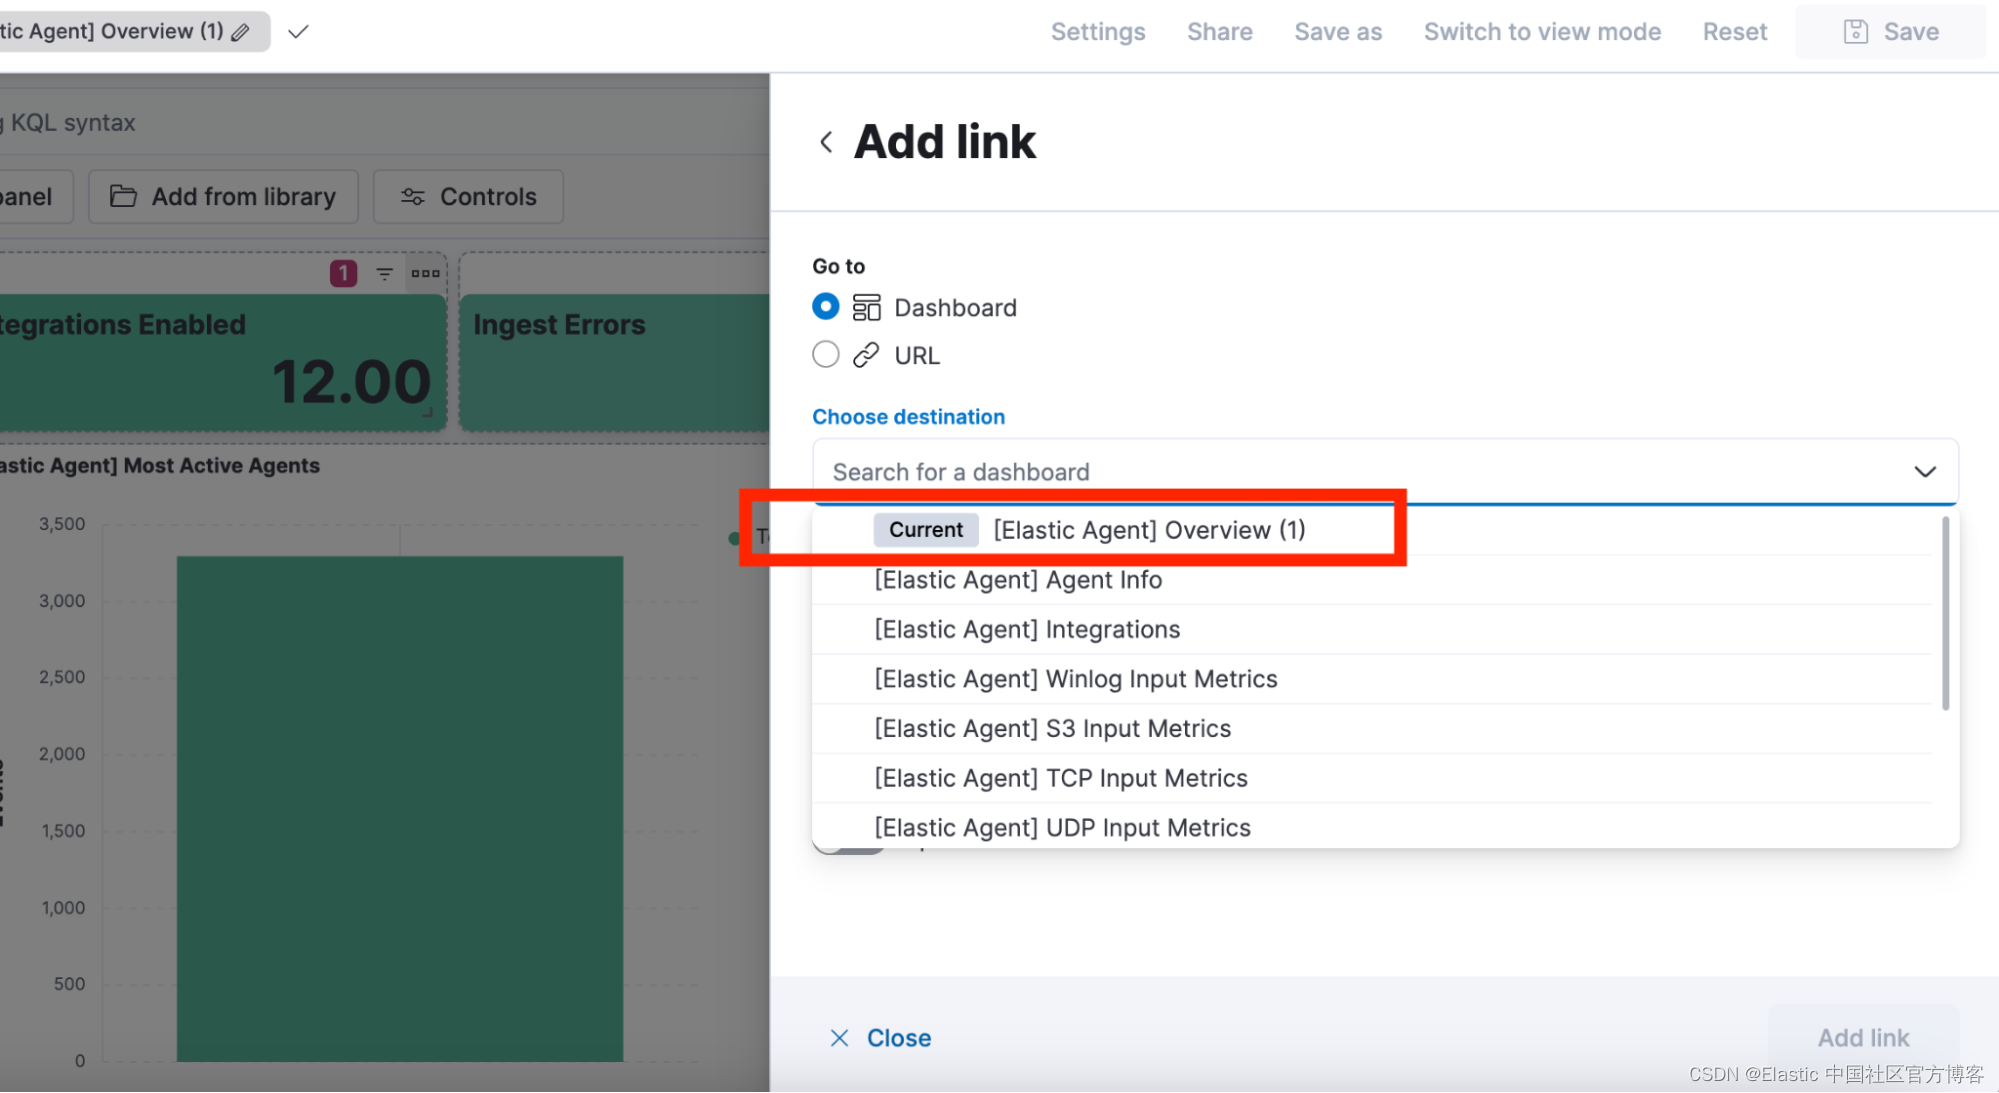The height and width of the screenshot is (1093, 1999).
Task: Click Share in the top bar
Action: (x=1219, y=32)
